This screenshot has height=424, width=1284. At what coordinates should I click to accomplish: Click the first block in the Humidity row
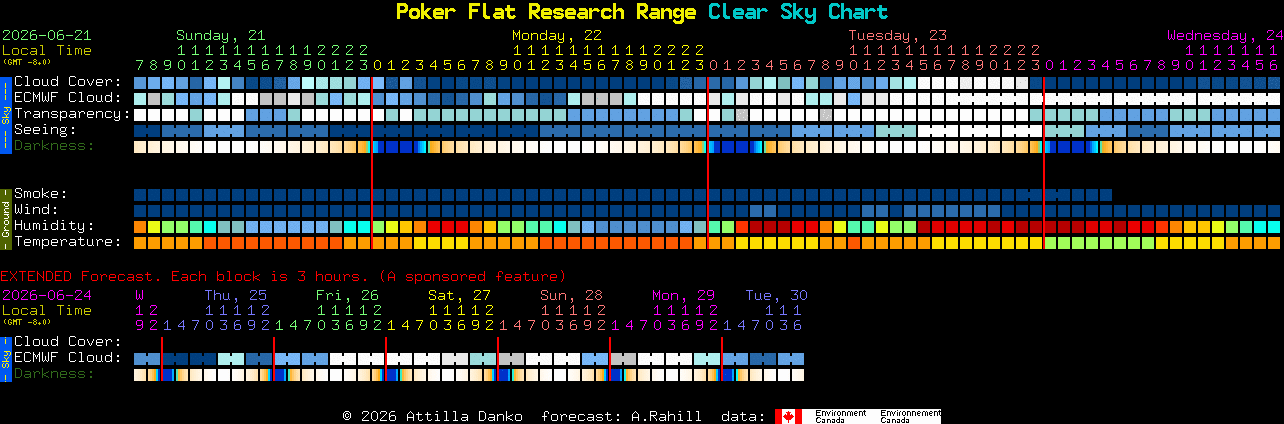pos(140,226)
